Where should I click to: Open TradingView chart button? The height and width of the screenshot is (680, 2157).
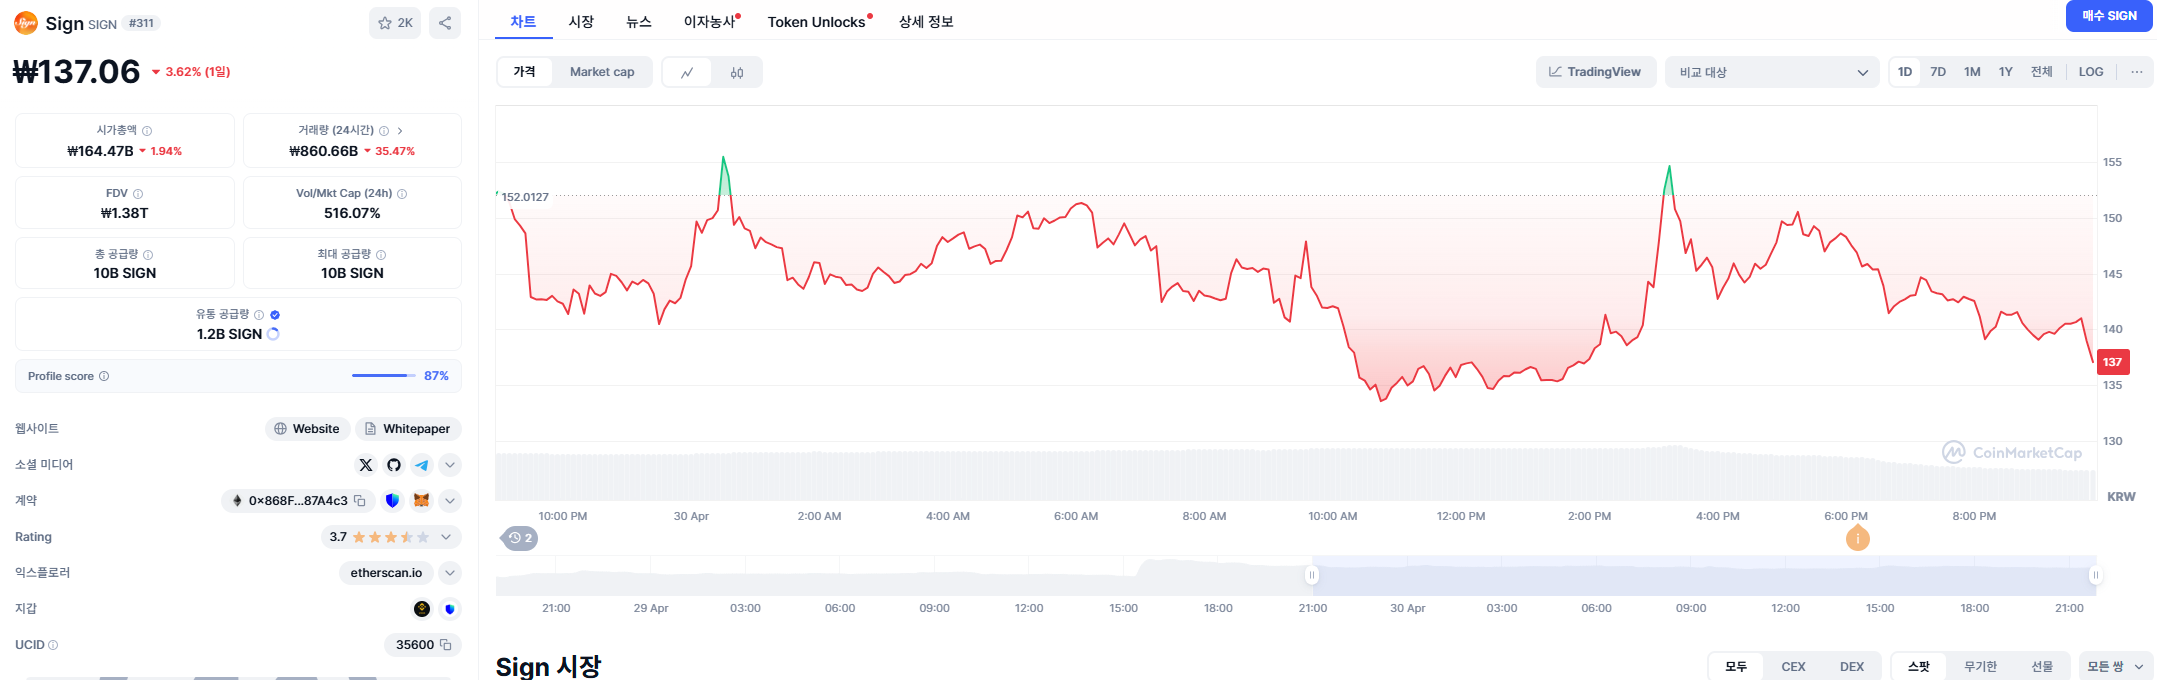[x=1595, y=72]
